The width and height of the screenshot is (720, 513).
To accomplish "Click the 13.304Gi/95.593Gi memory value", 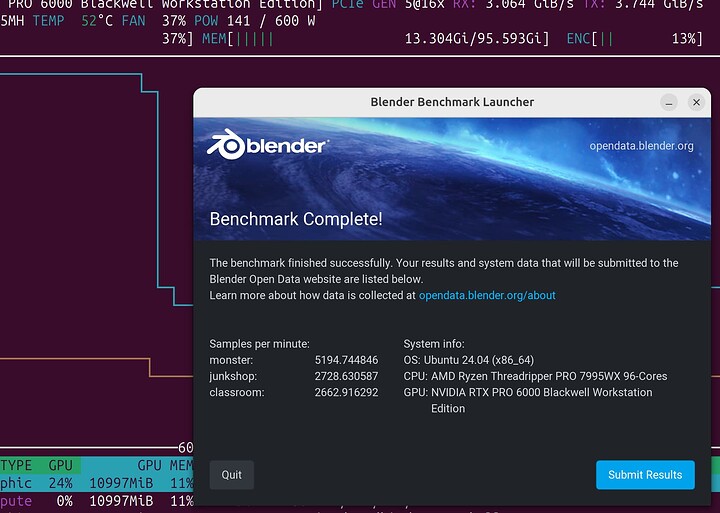I will click(x=472, y=39).
